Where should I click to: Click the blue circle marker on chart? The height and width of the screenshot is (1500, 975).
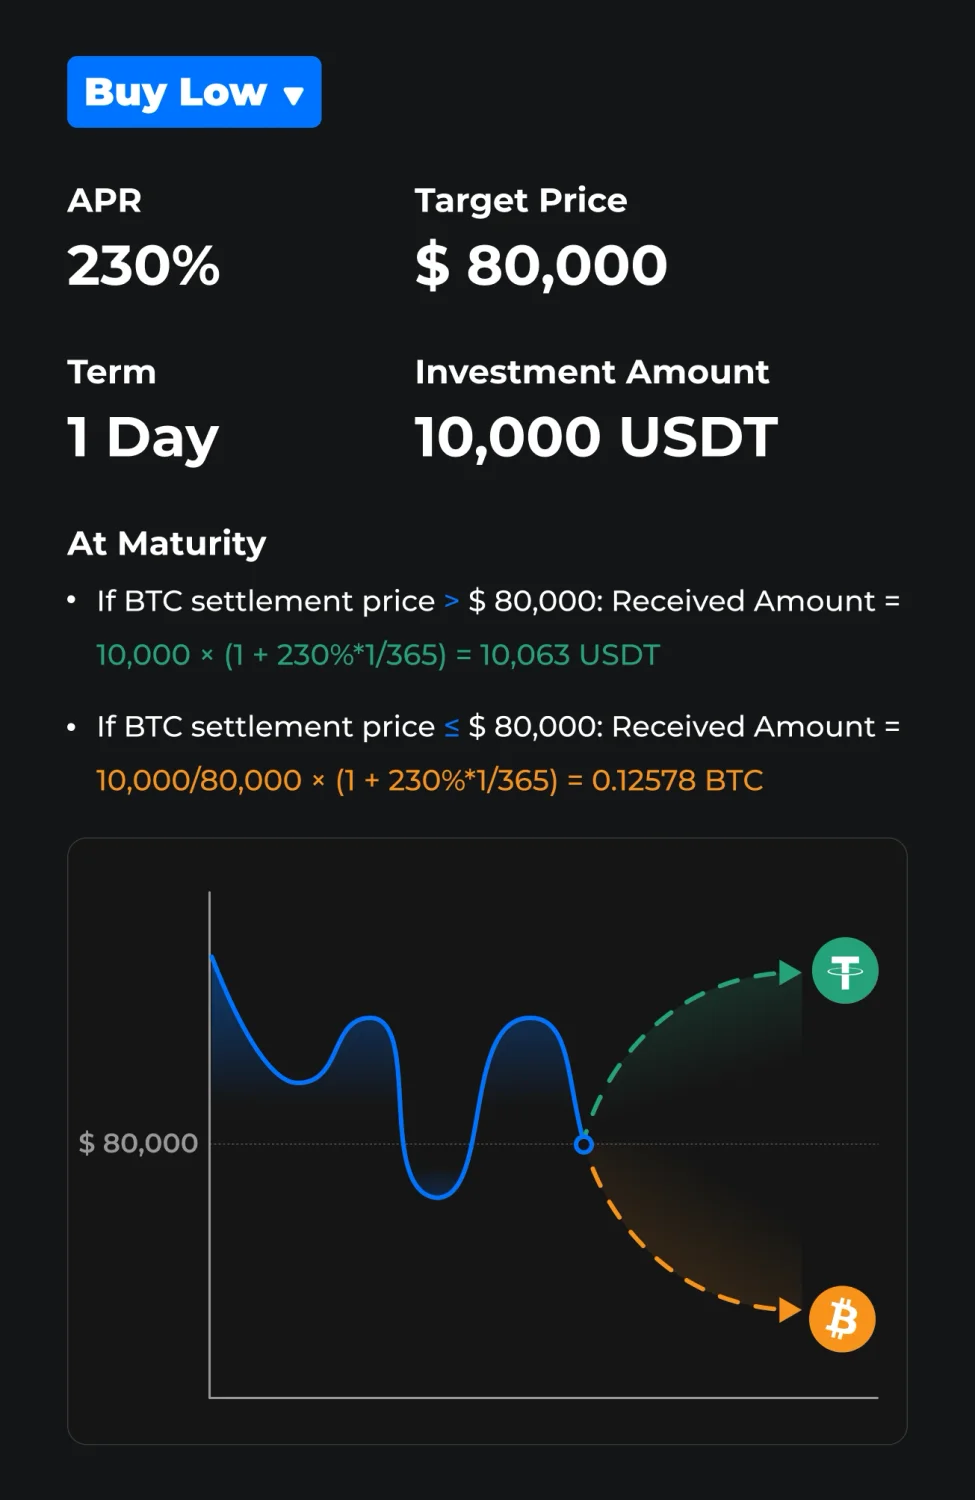[x=584, y=1144]
